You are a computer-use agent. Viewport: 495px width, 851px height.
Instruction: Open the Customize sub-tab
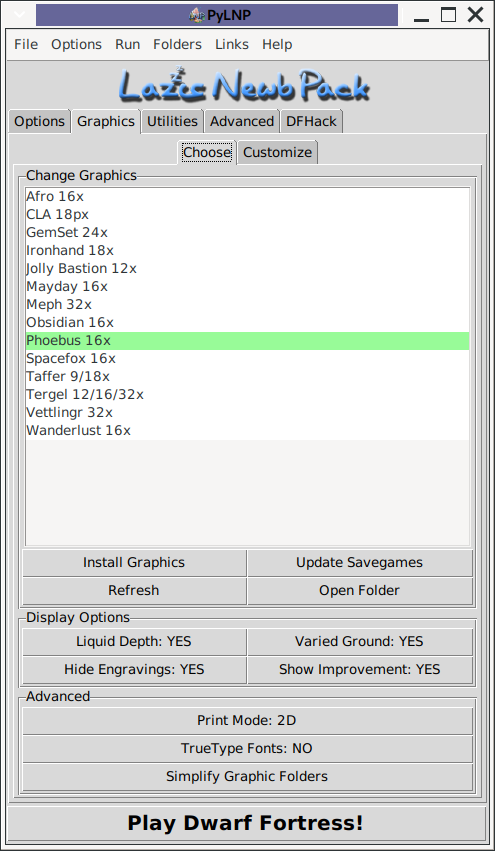[x=277, y=152]
